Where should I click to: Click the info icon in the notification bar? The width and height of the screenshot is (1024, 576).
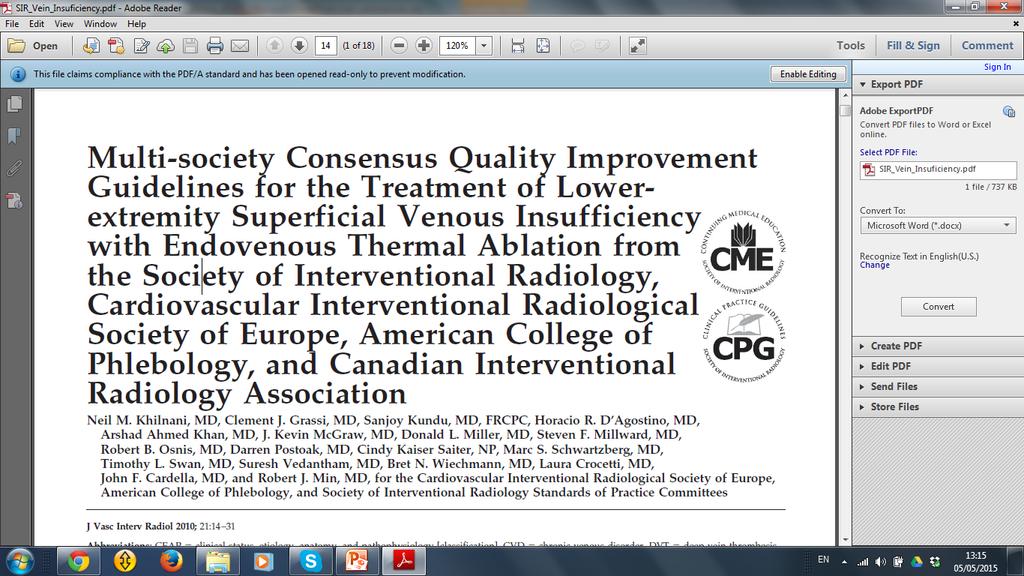(18, 74)
